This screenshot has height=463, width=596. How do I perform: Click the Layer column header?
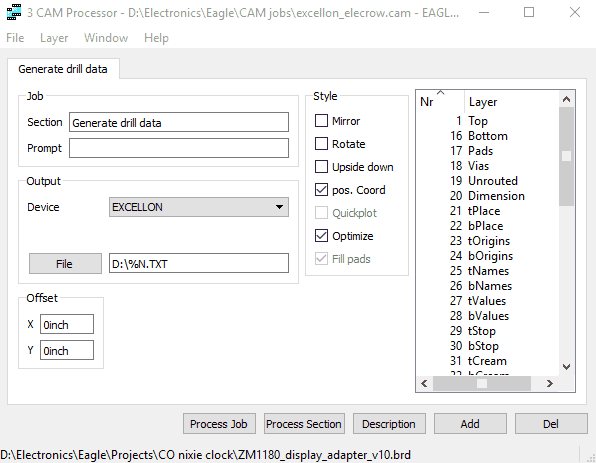tap(512, 101)
